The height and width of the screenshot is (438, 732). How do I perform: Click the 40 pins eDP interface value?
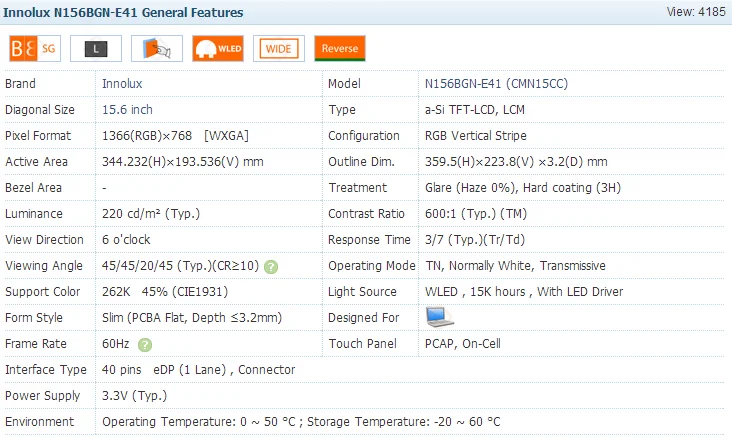198,370
